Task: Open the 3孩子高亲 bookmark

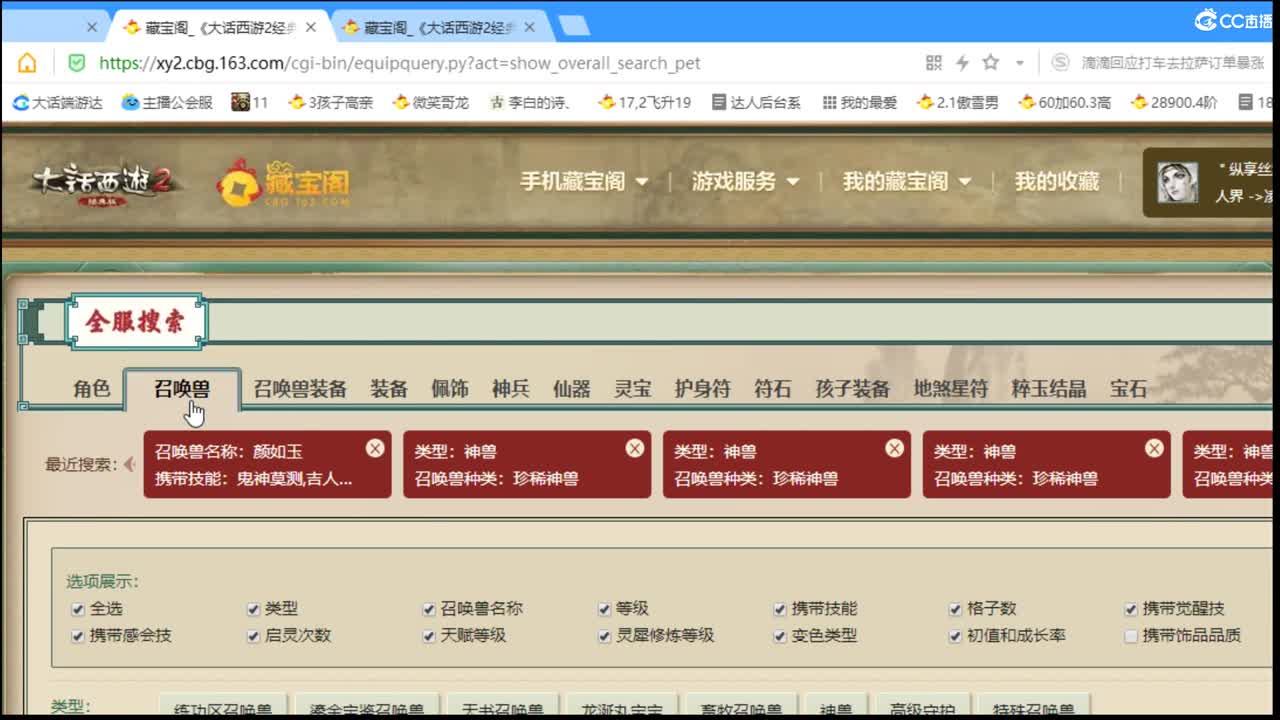Action: (x=330, y=102)
